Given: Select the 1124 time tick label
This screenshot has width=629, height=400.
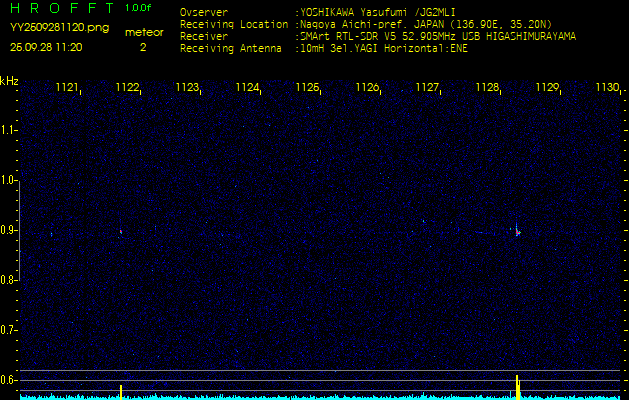Looking at the screenshot, I should [x=248, y=88].
